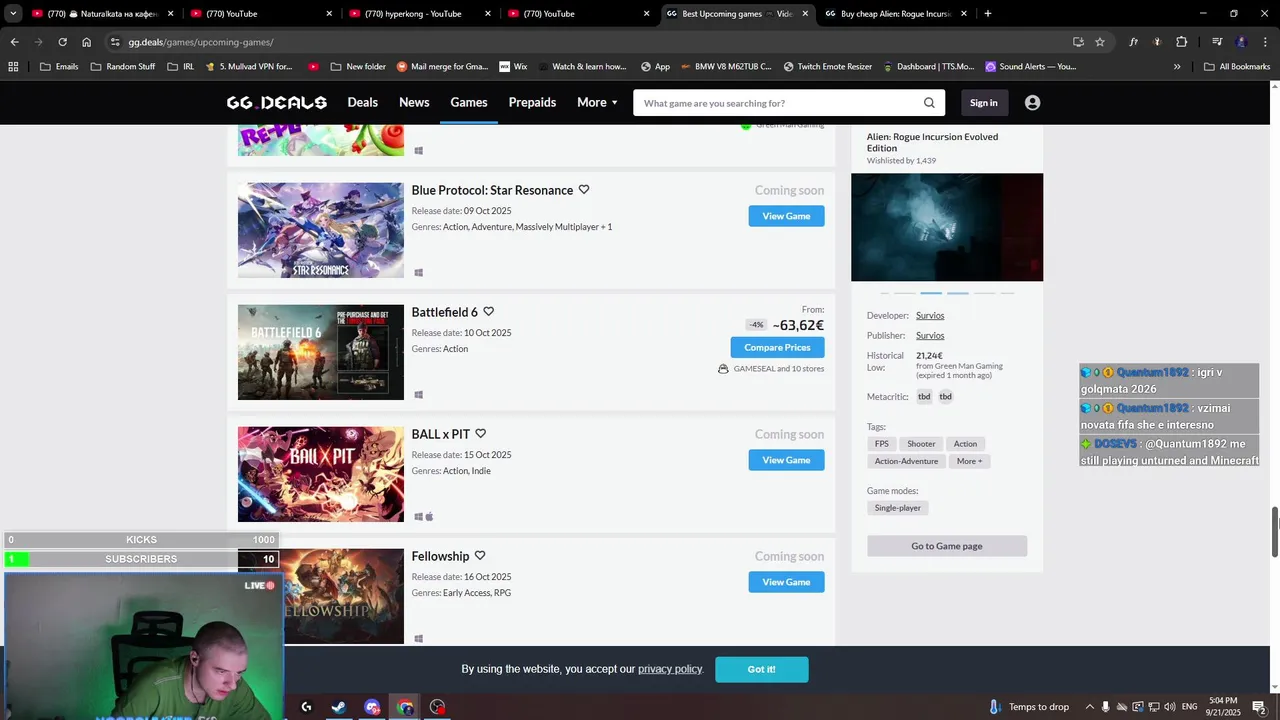
Task: Open the browser home page
Action: [x=87, y=42]
